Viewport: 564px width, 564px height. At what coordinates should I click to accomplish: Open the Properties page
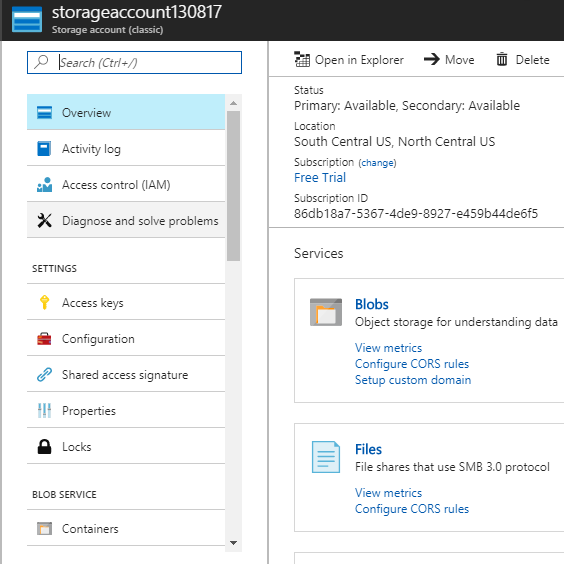point(126,410)
